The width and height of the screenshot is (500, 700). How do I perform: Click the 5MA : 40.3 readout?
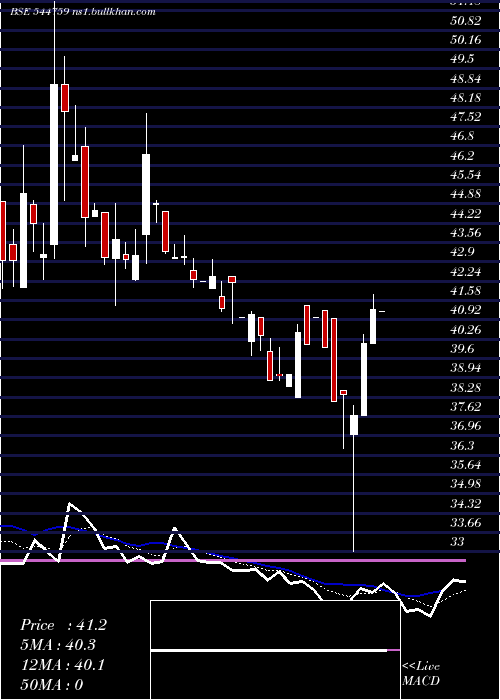[58, 645]
